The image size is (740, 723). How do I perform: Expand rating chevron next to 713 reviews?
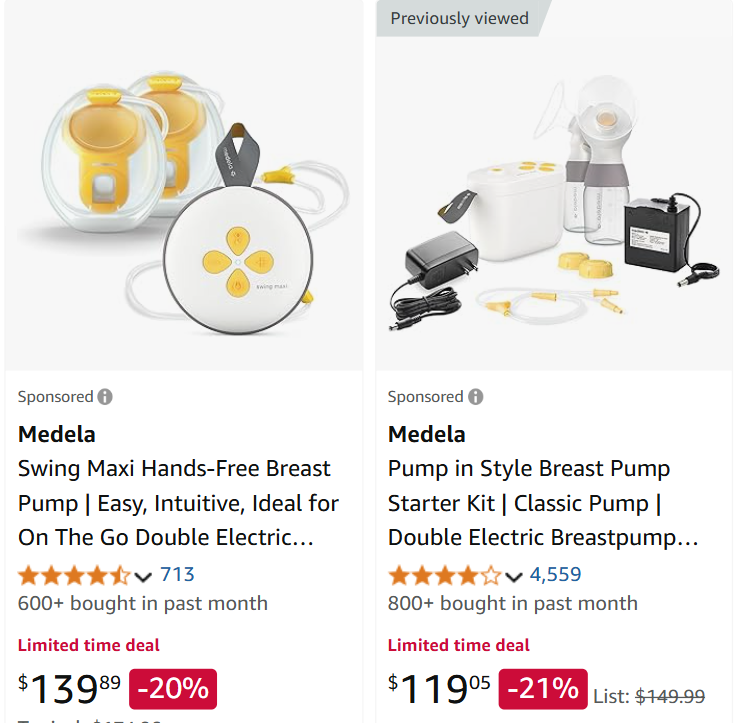tap(143, 576)
